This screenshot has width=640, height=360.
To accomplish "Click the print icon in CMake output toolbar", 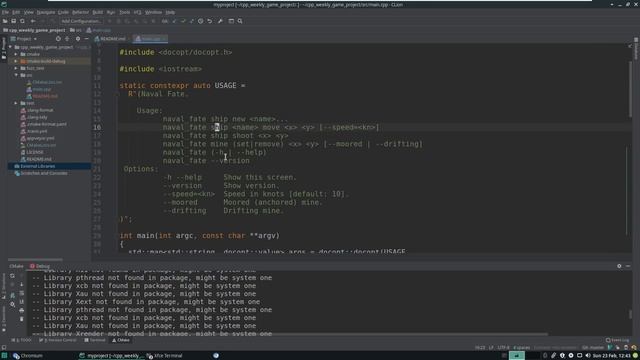I will (x=22, y=311).
